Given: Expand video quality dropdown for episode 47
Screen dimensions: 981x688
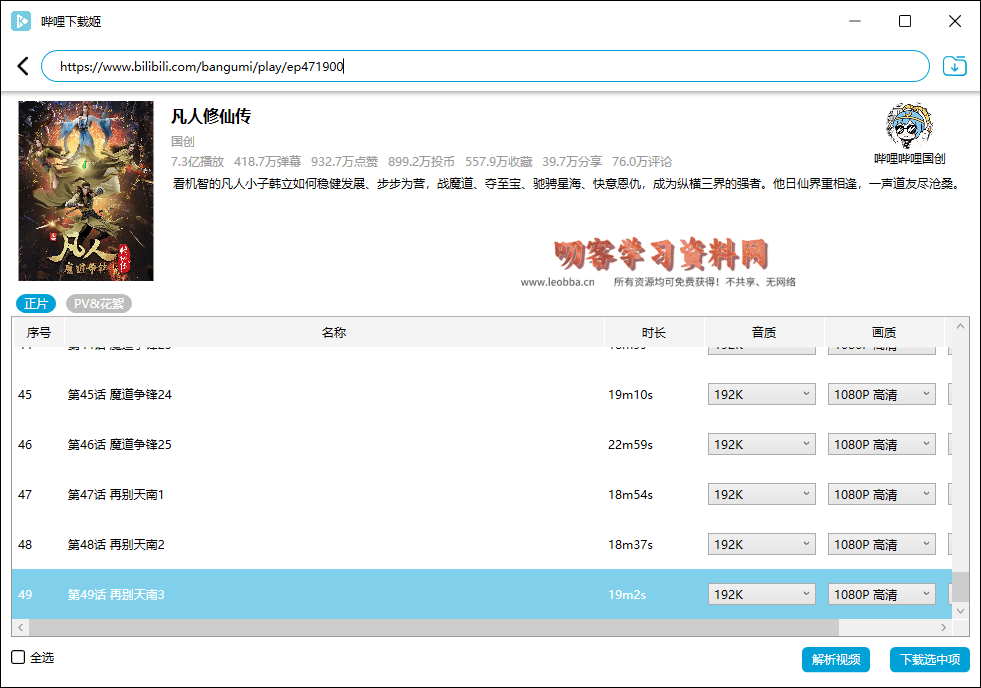Looking at the screenshot, I should [x=881, y=495].
